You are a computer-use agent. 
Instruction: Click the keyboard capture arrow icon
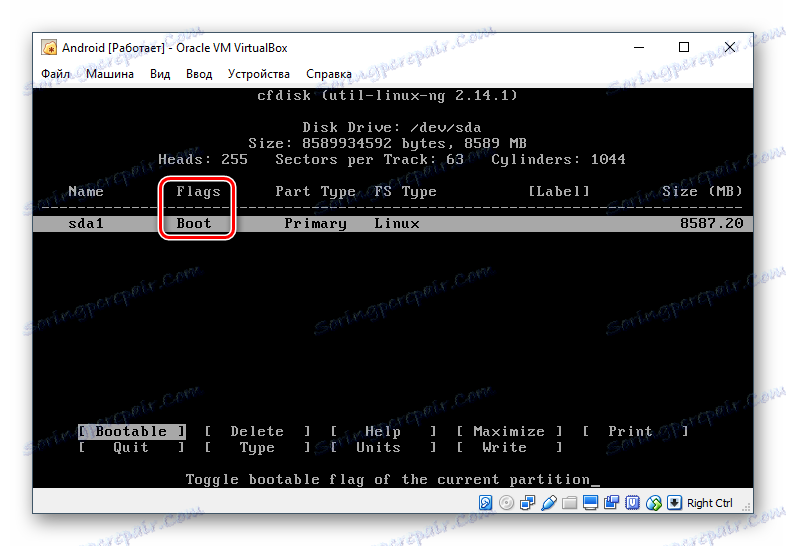point(674,502)
